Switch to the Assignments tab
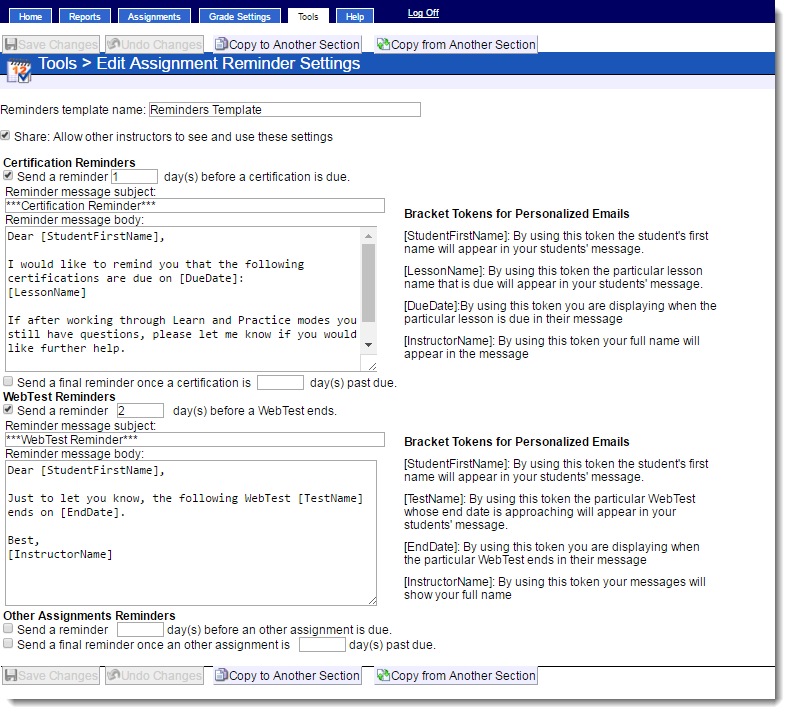The width and height of the screenshot is (790, 714). pyautogui.click(x=154, y=16)
